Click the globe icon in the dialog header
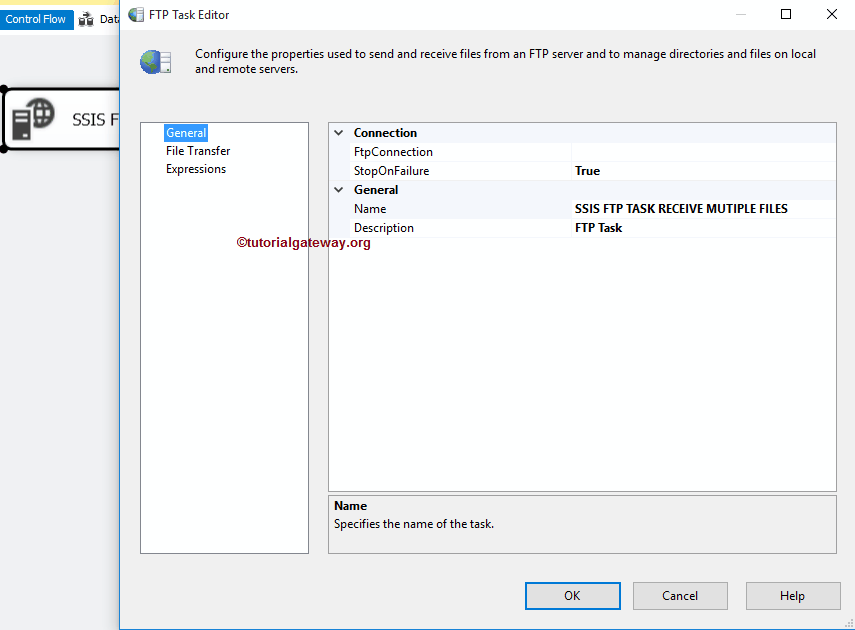The height and width of the screenshot is (630, 855). 155,61
